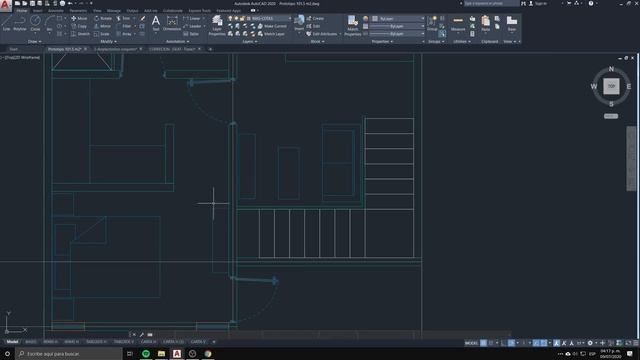Viewport: 640px width, 360px height.
Task: Select the Line drawing tool
Action: point(6,23)
